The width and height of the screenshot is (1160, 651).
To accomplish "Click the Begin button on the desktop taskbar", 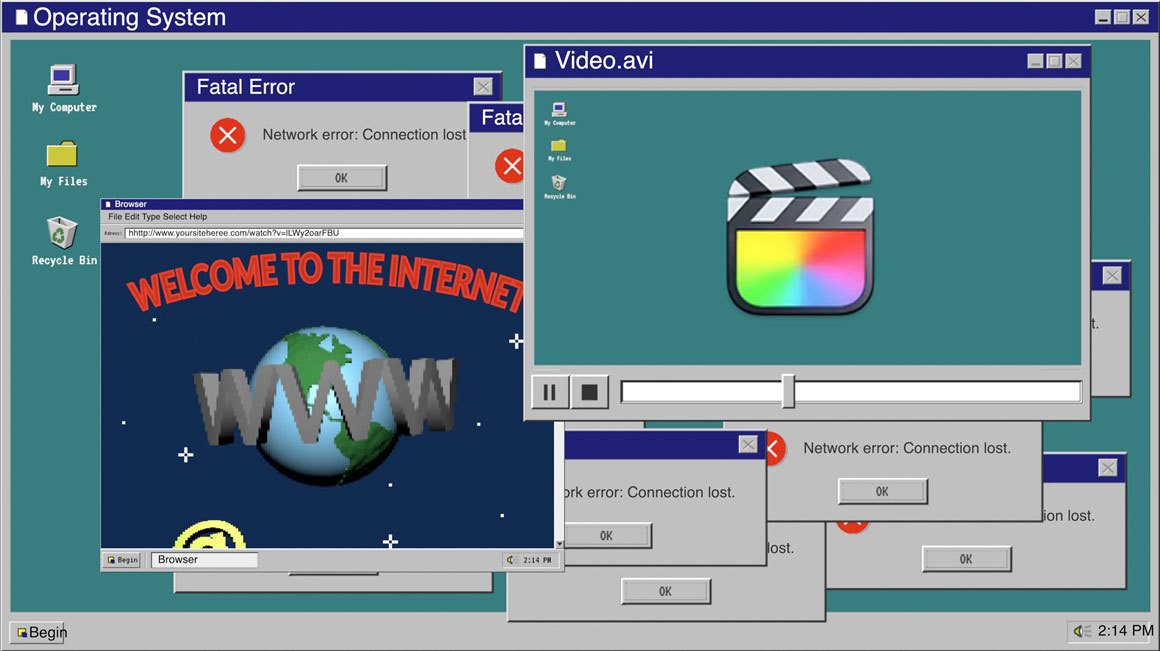I will pyautogui.click(x=39, y=632).
